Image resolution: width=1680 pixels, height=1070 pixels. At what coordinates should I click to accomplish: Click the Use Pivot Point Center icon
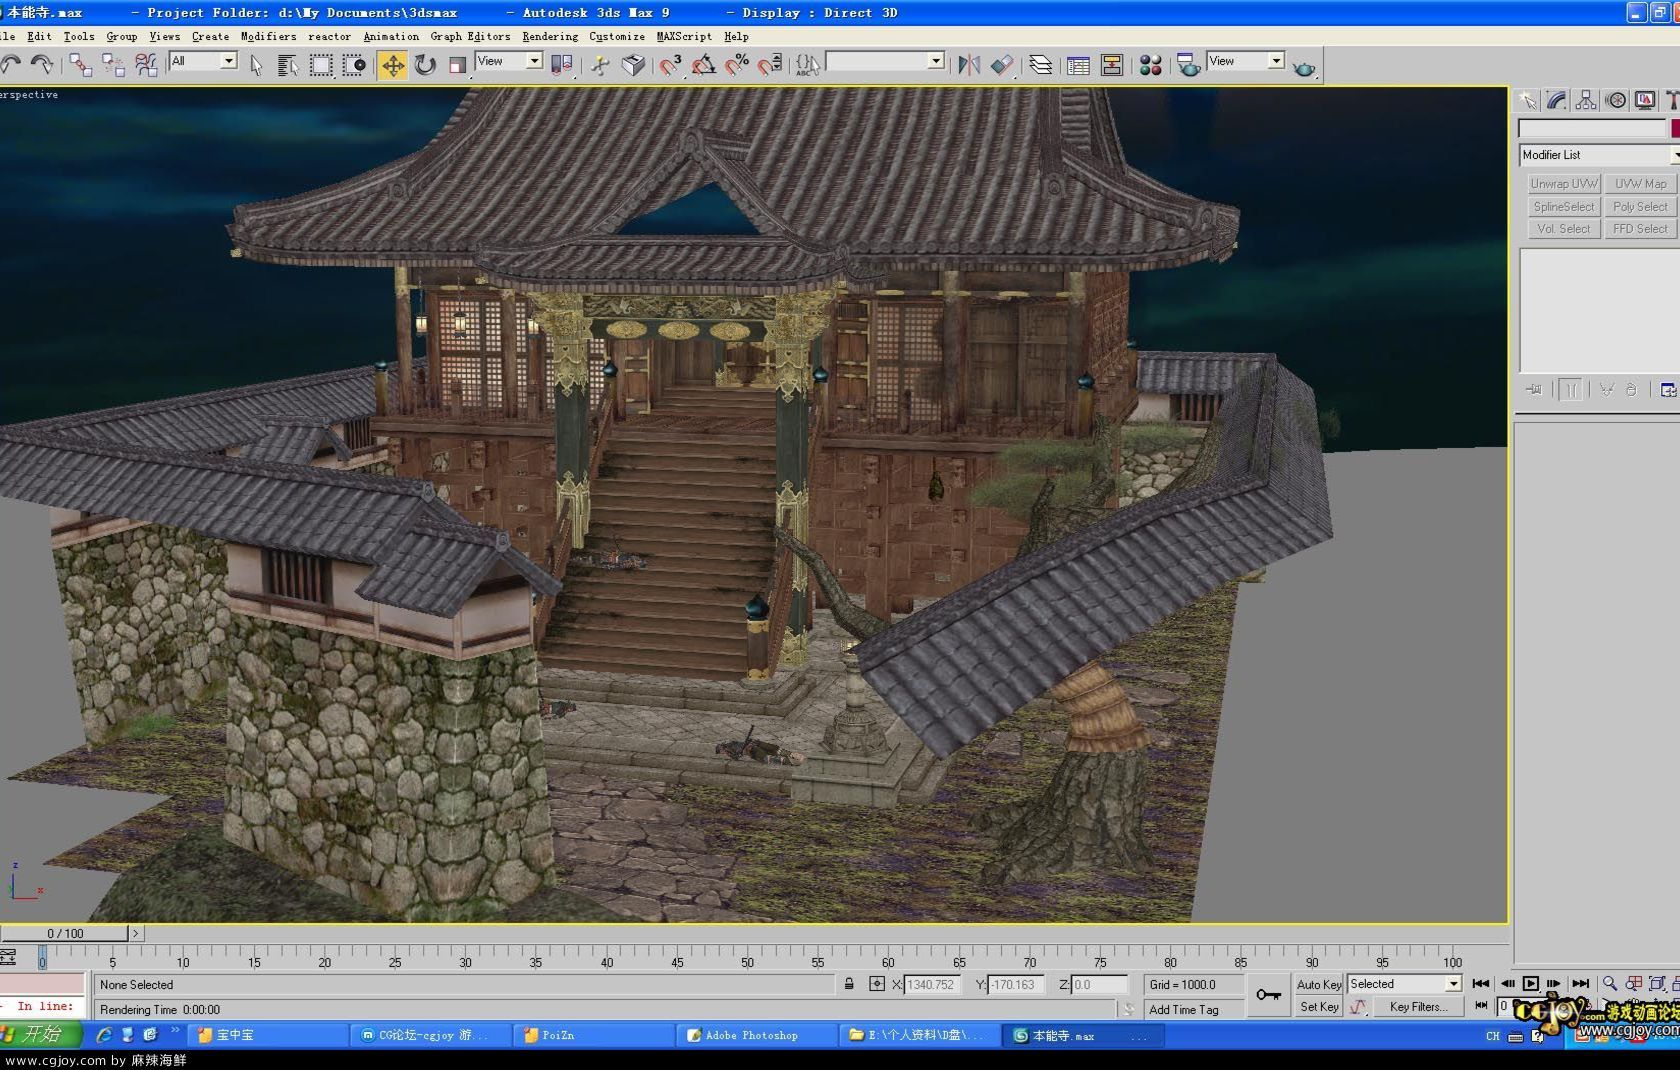point(562,65)
